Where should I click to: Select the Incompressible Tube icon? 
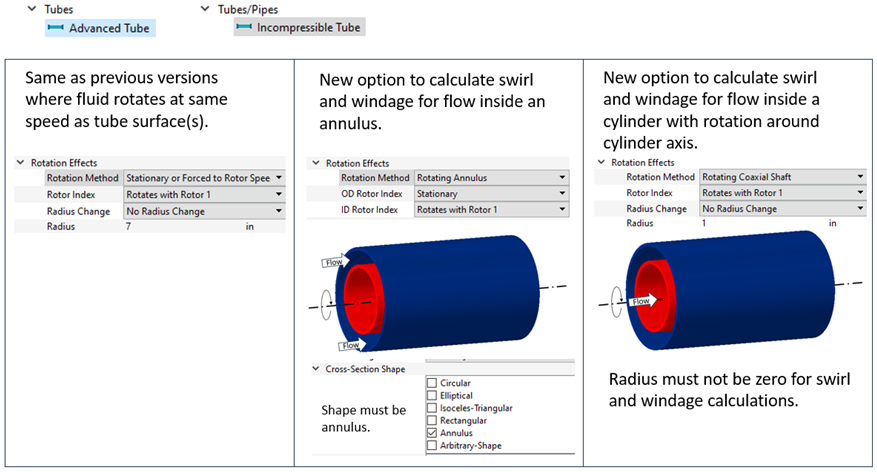pos(244,28)
